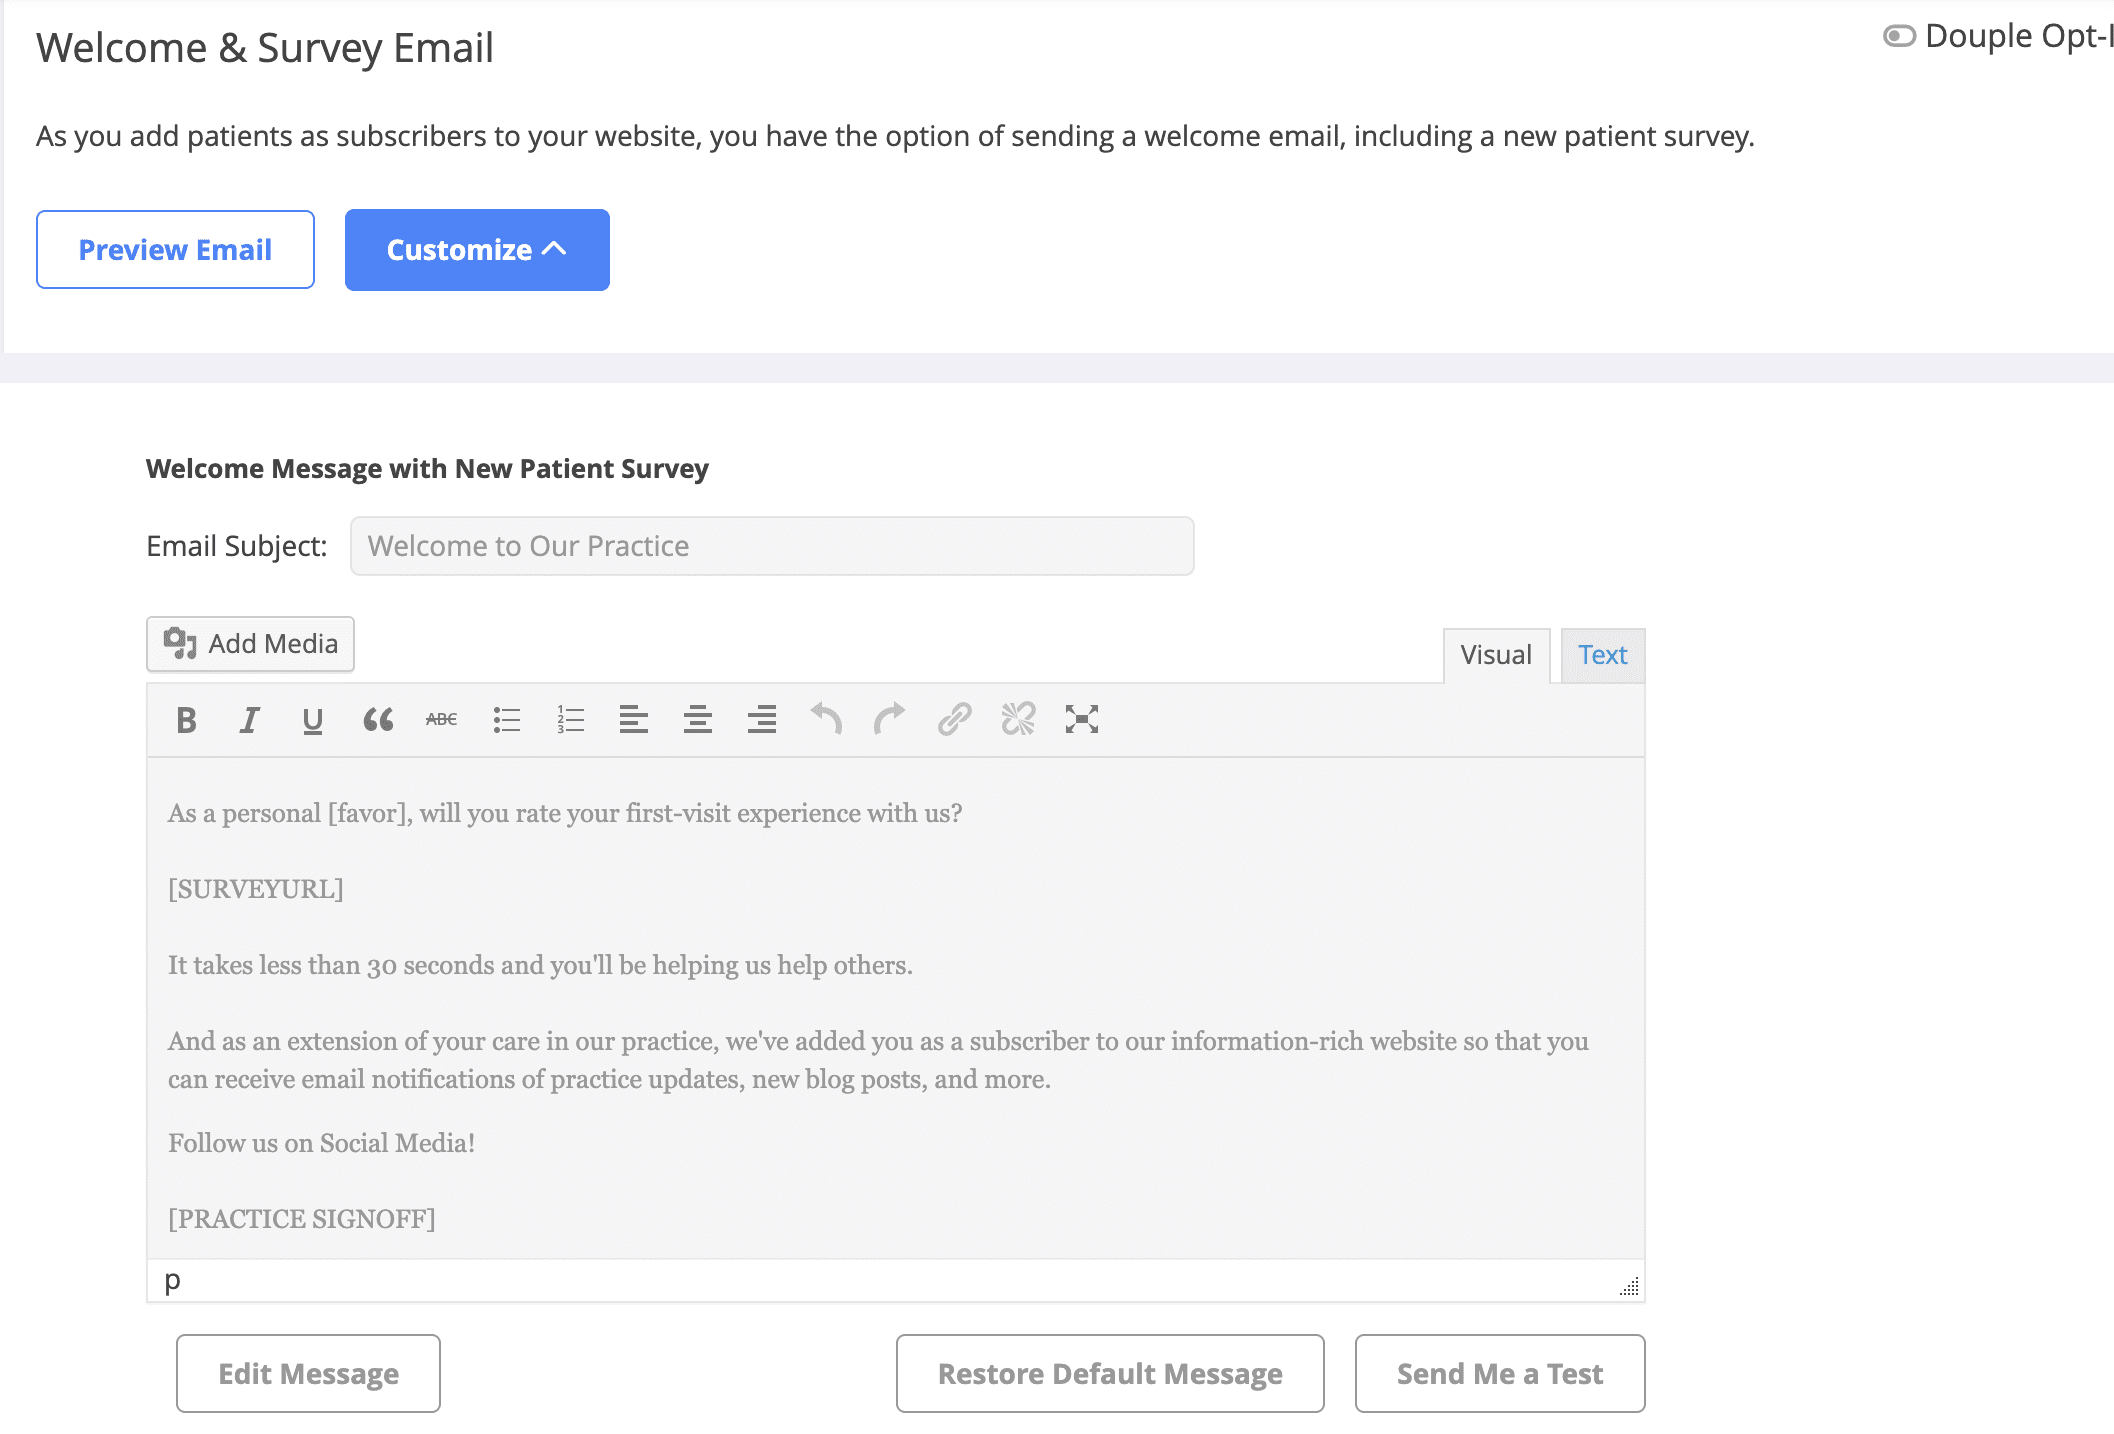Screen dimensions: 2114x1434
Task: Click the 'And as an extension of your care' paragraph
Action: (878, 1060)
